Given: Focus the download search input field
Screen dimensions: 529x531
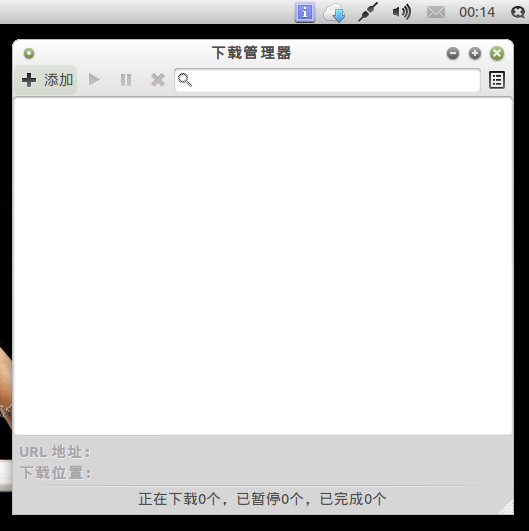Looking at the screenshot, I should [327, 80].
